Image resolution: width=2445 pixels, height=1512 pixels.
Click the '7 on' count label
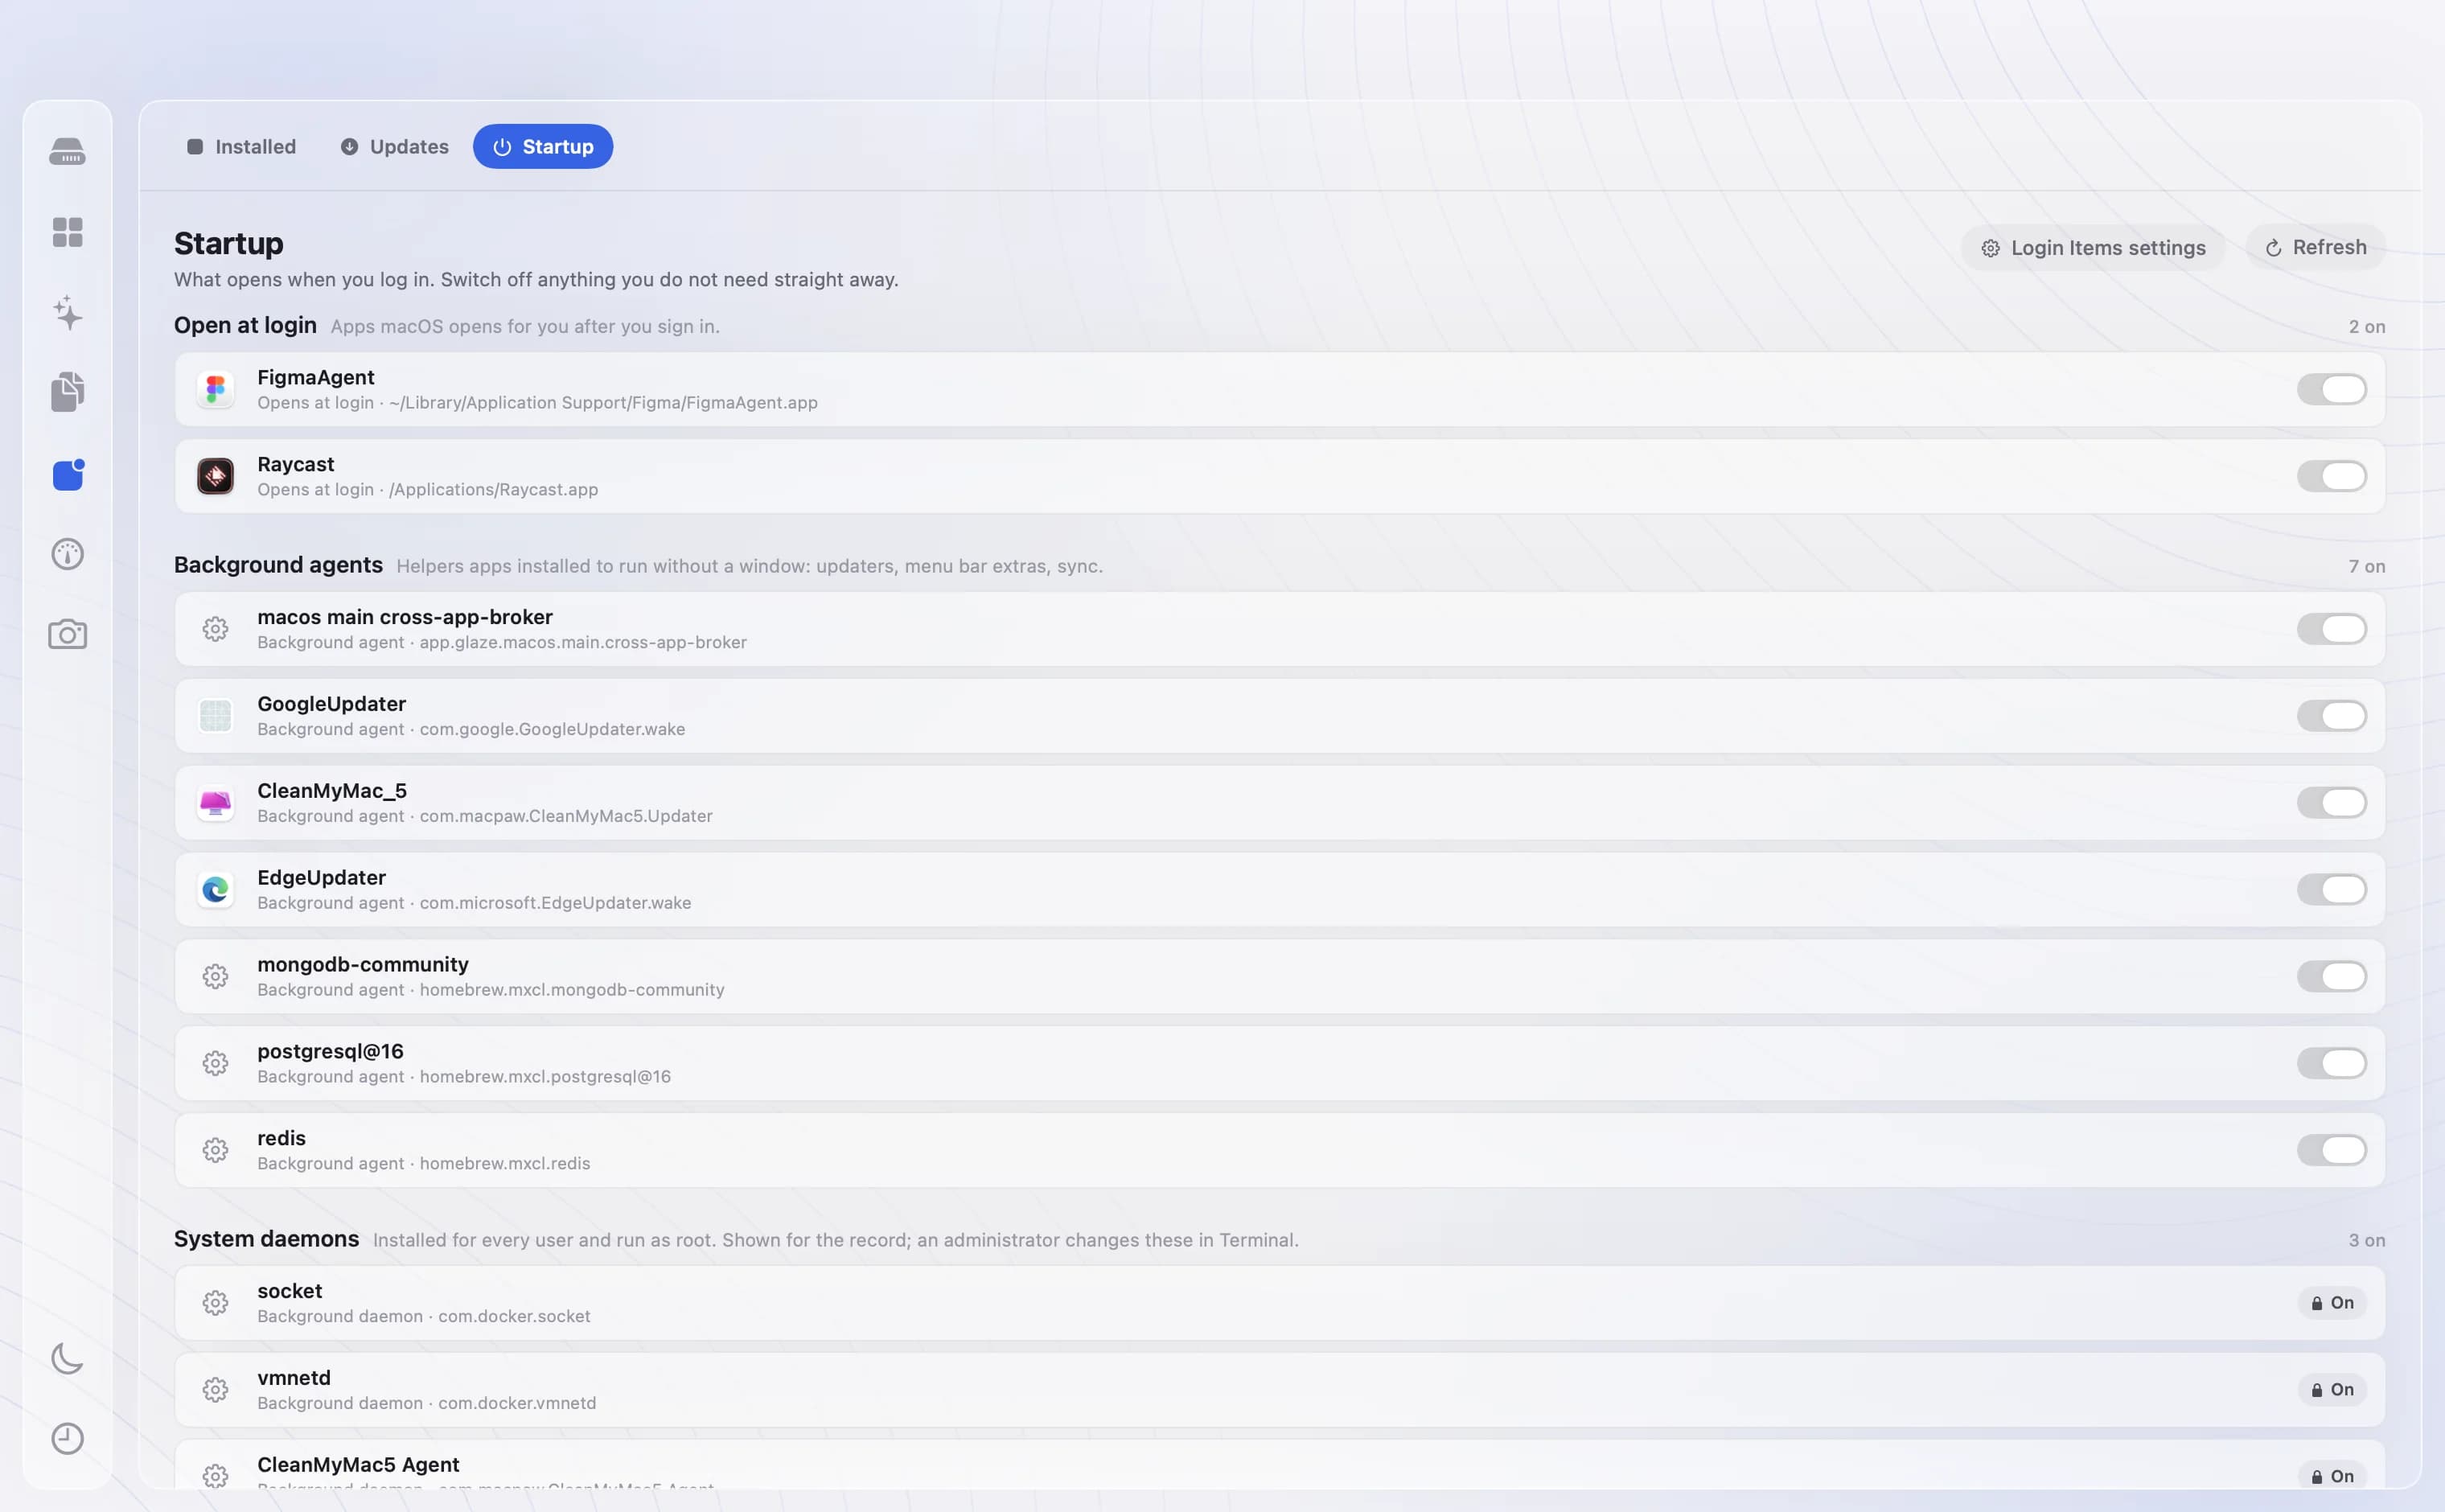pyautogui.click(x=2367, y=566)
